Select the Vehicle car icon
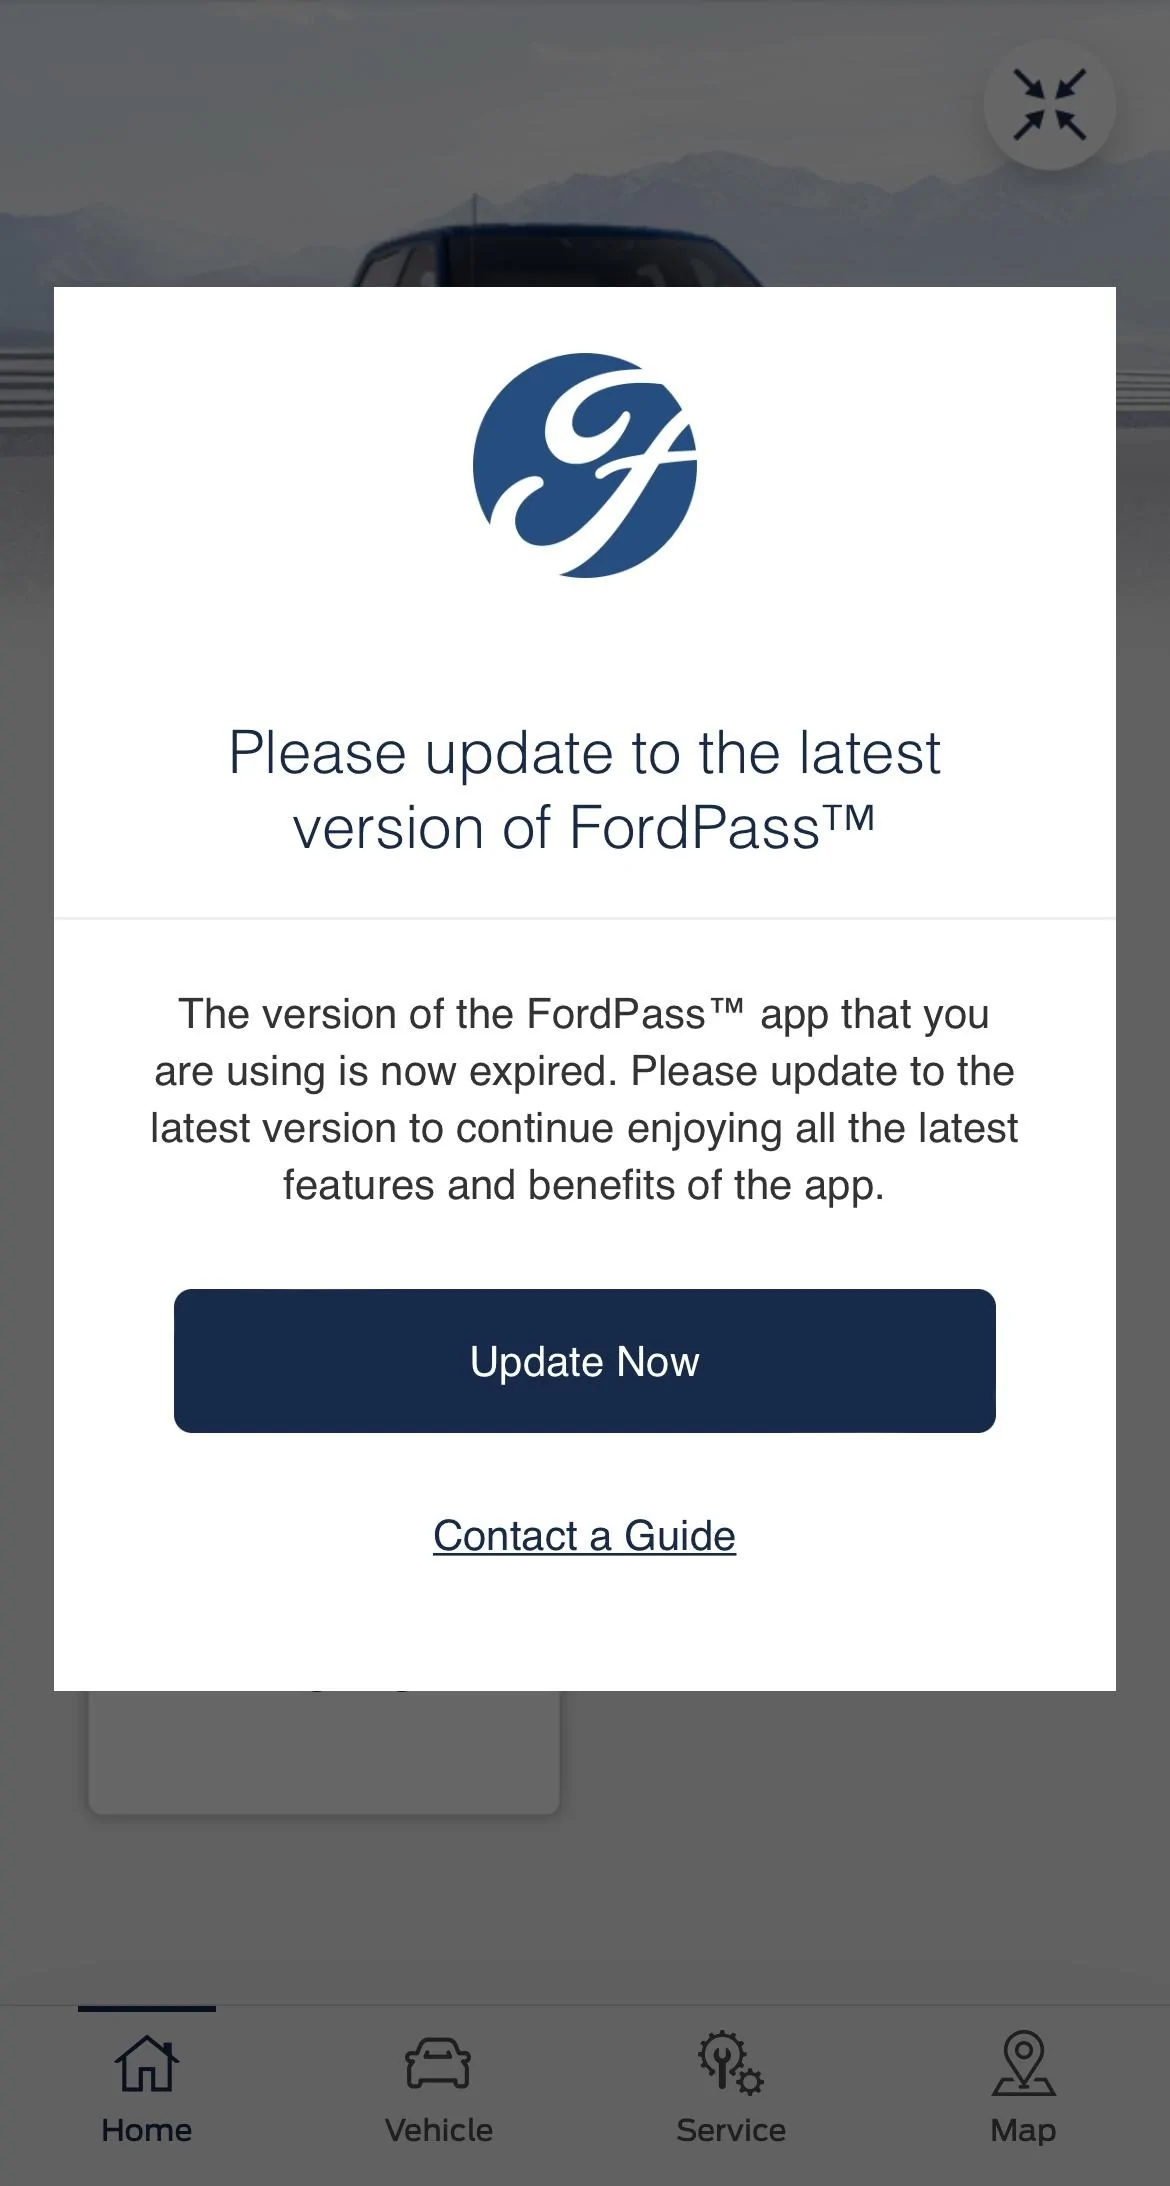Image resolution: width=1170 pixels, height=2186 pixels. [x=438, y=2063]
